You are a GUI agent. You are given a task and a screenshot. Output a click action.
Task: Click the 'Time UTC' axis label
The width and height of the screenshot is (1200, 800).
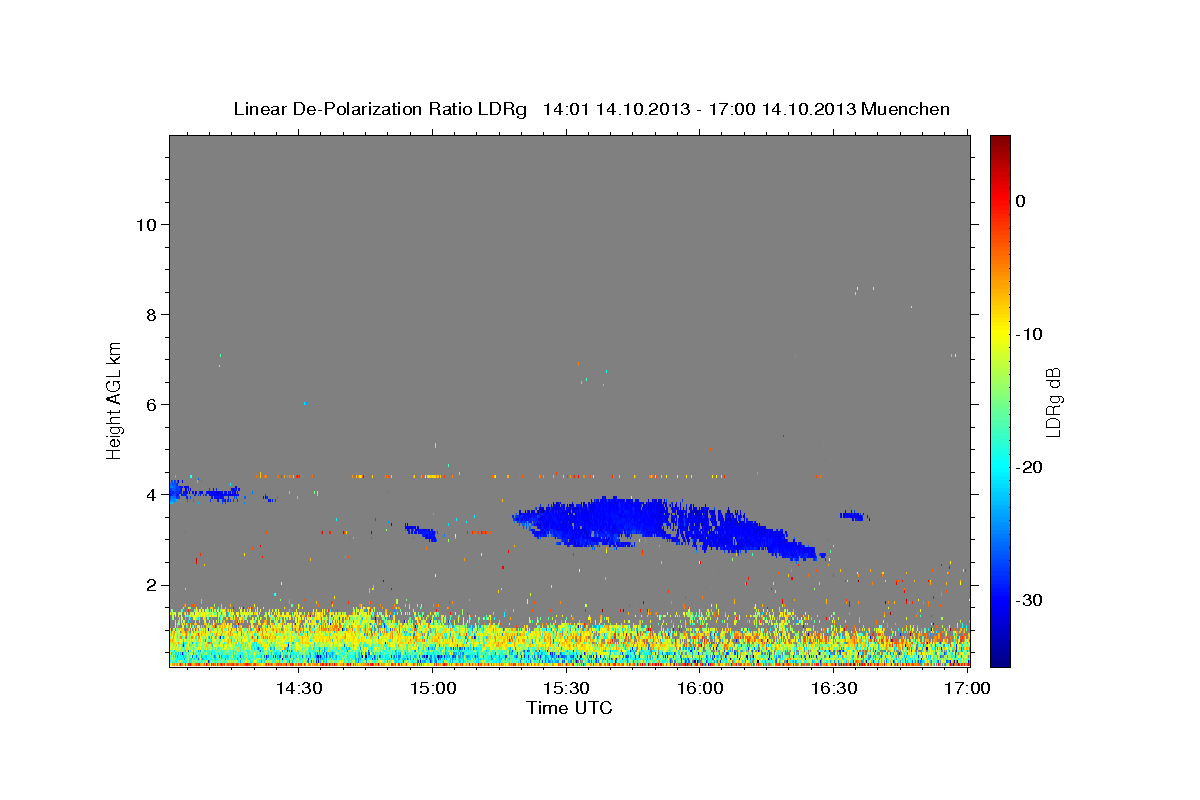pos(569,708)
